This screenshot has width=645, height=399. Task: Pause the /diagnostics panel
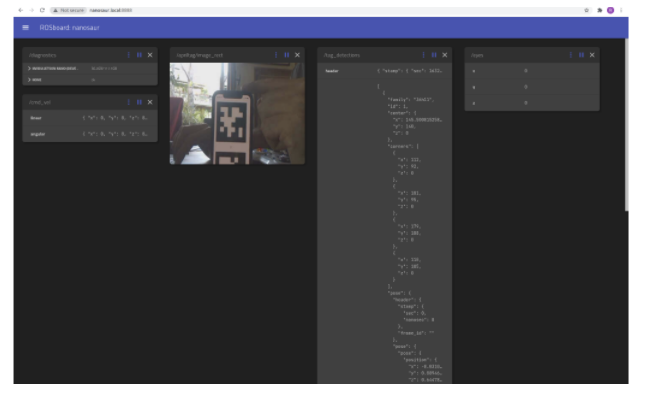pyautogui.click(x=139, y=55)
